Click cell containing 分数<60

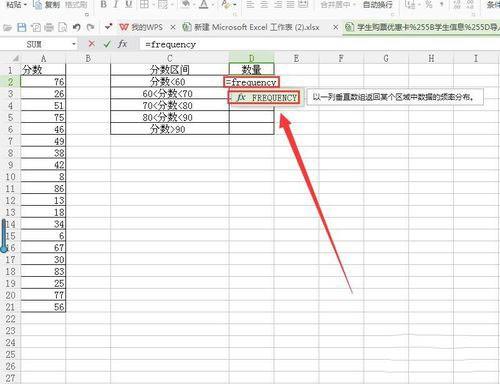pos(170,82)
